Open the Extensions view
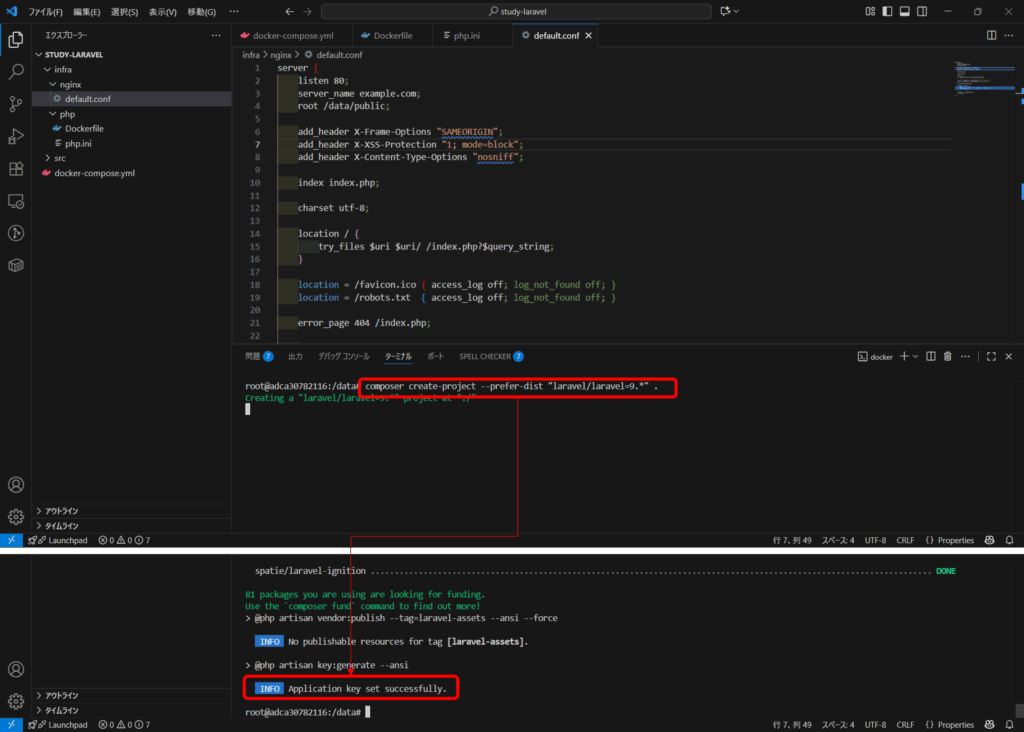This screenshot has height=732, width=1024. pos(16,169)
